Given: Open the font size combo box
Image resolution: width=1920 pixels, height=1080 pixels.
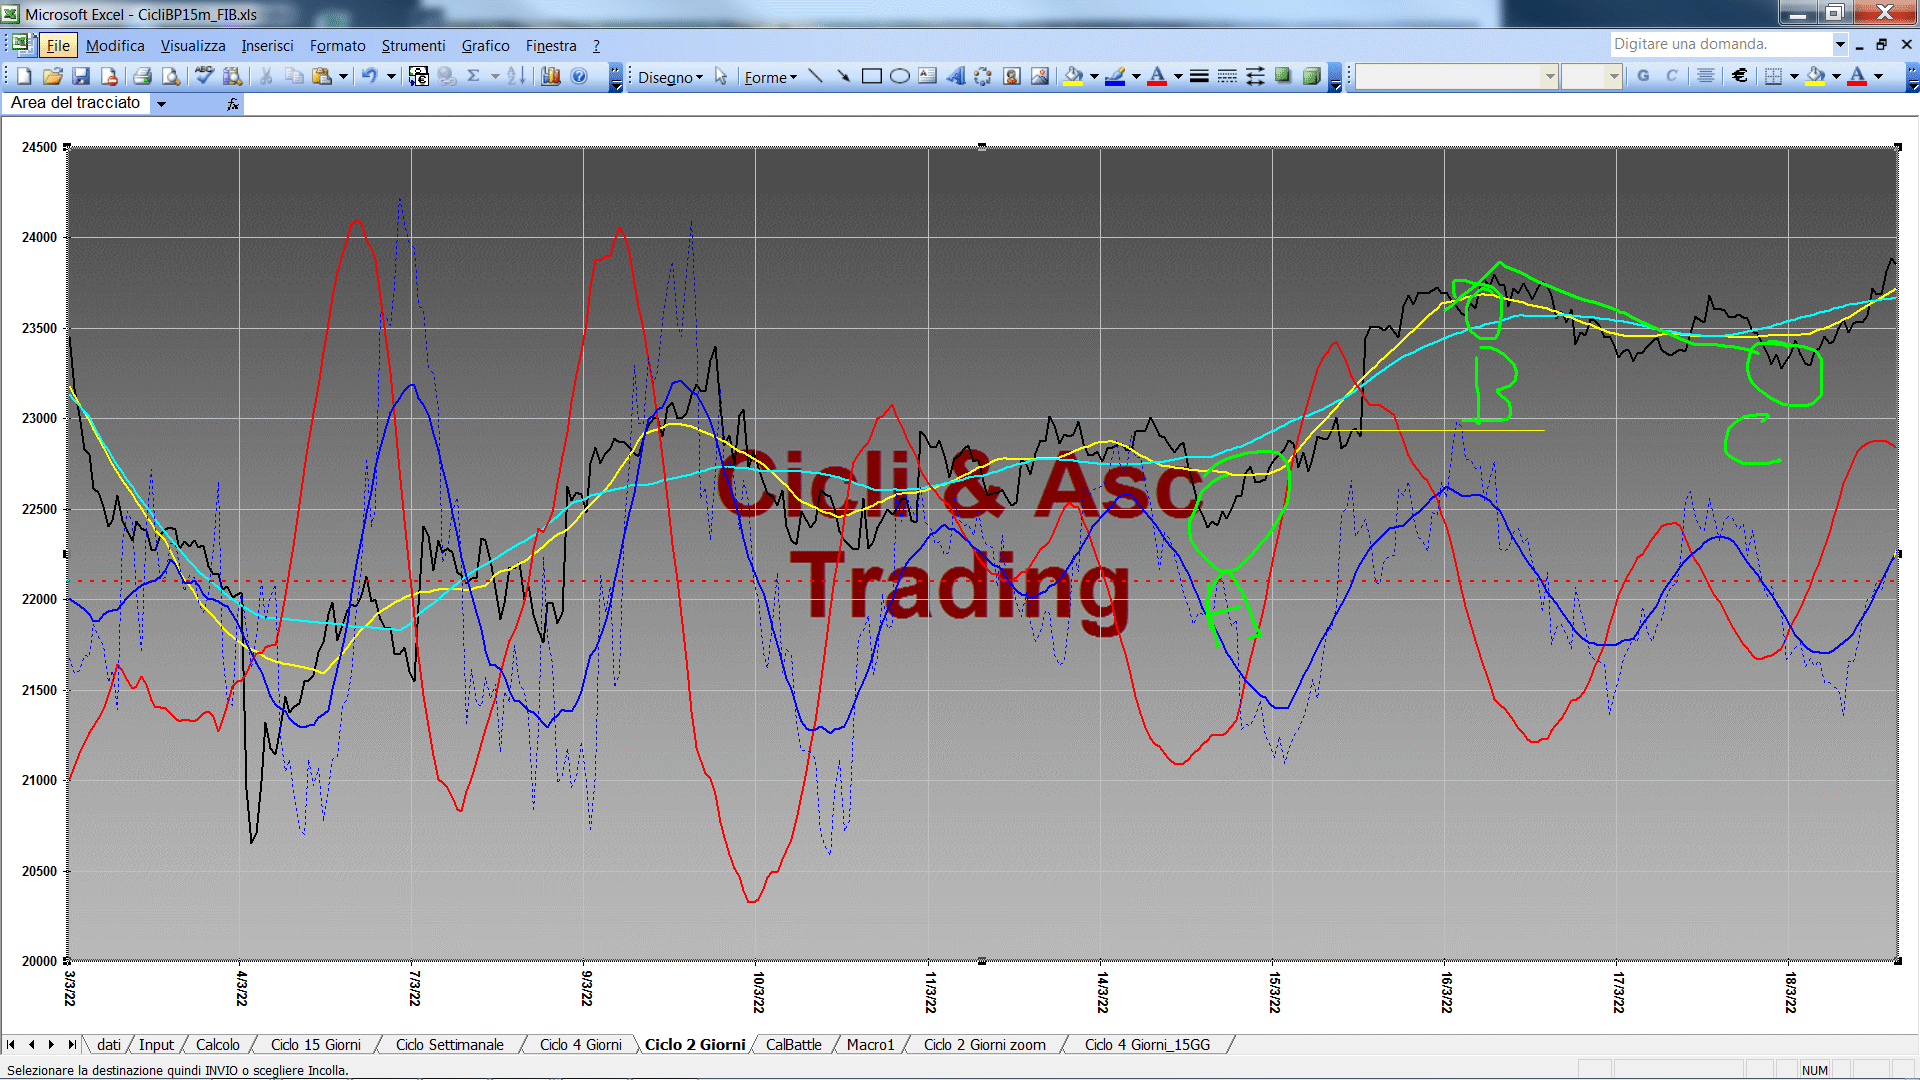Looking at the screenshot, I should click(x=1591, y=76).
